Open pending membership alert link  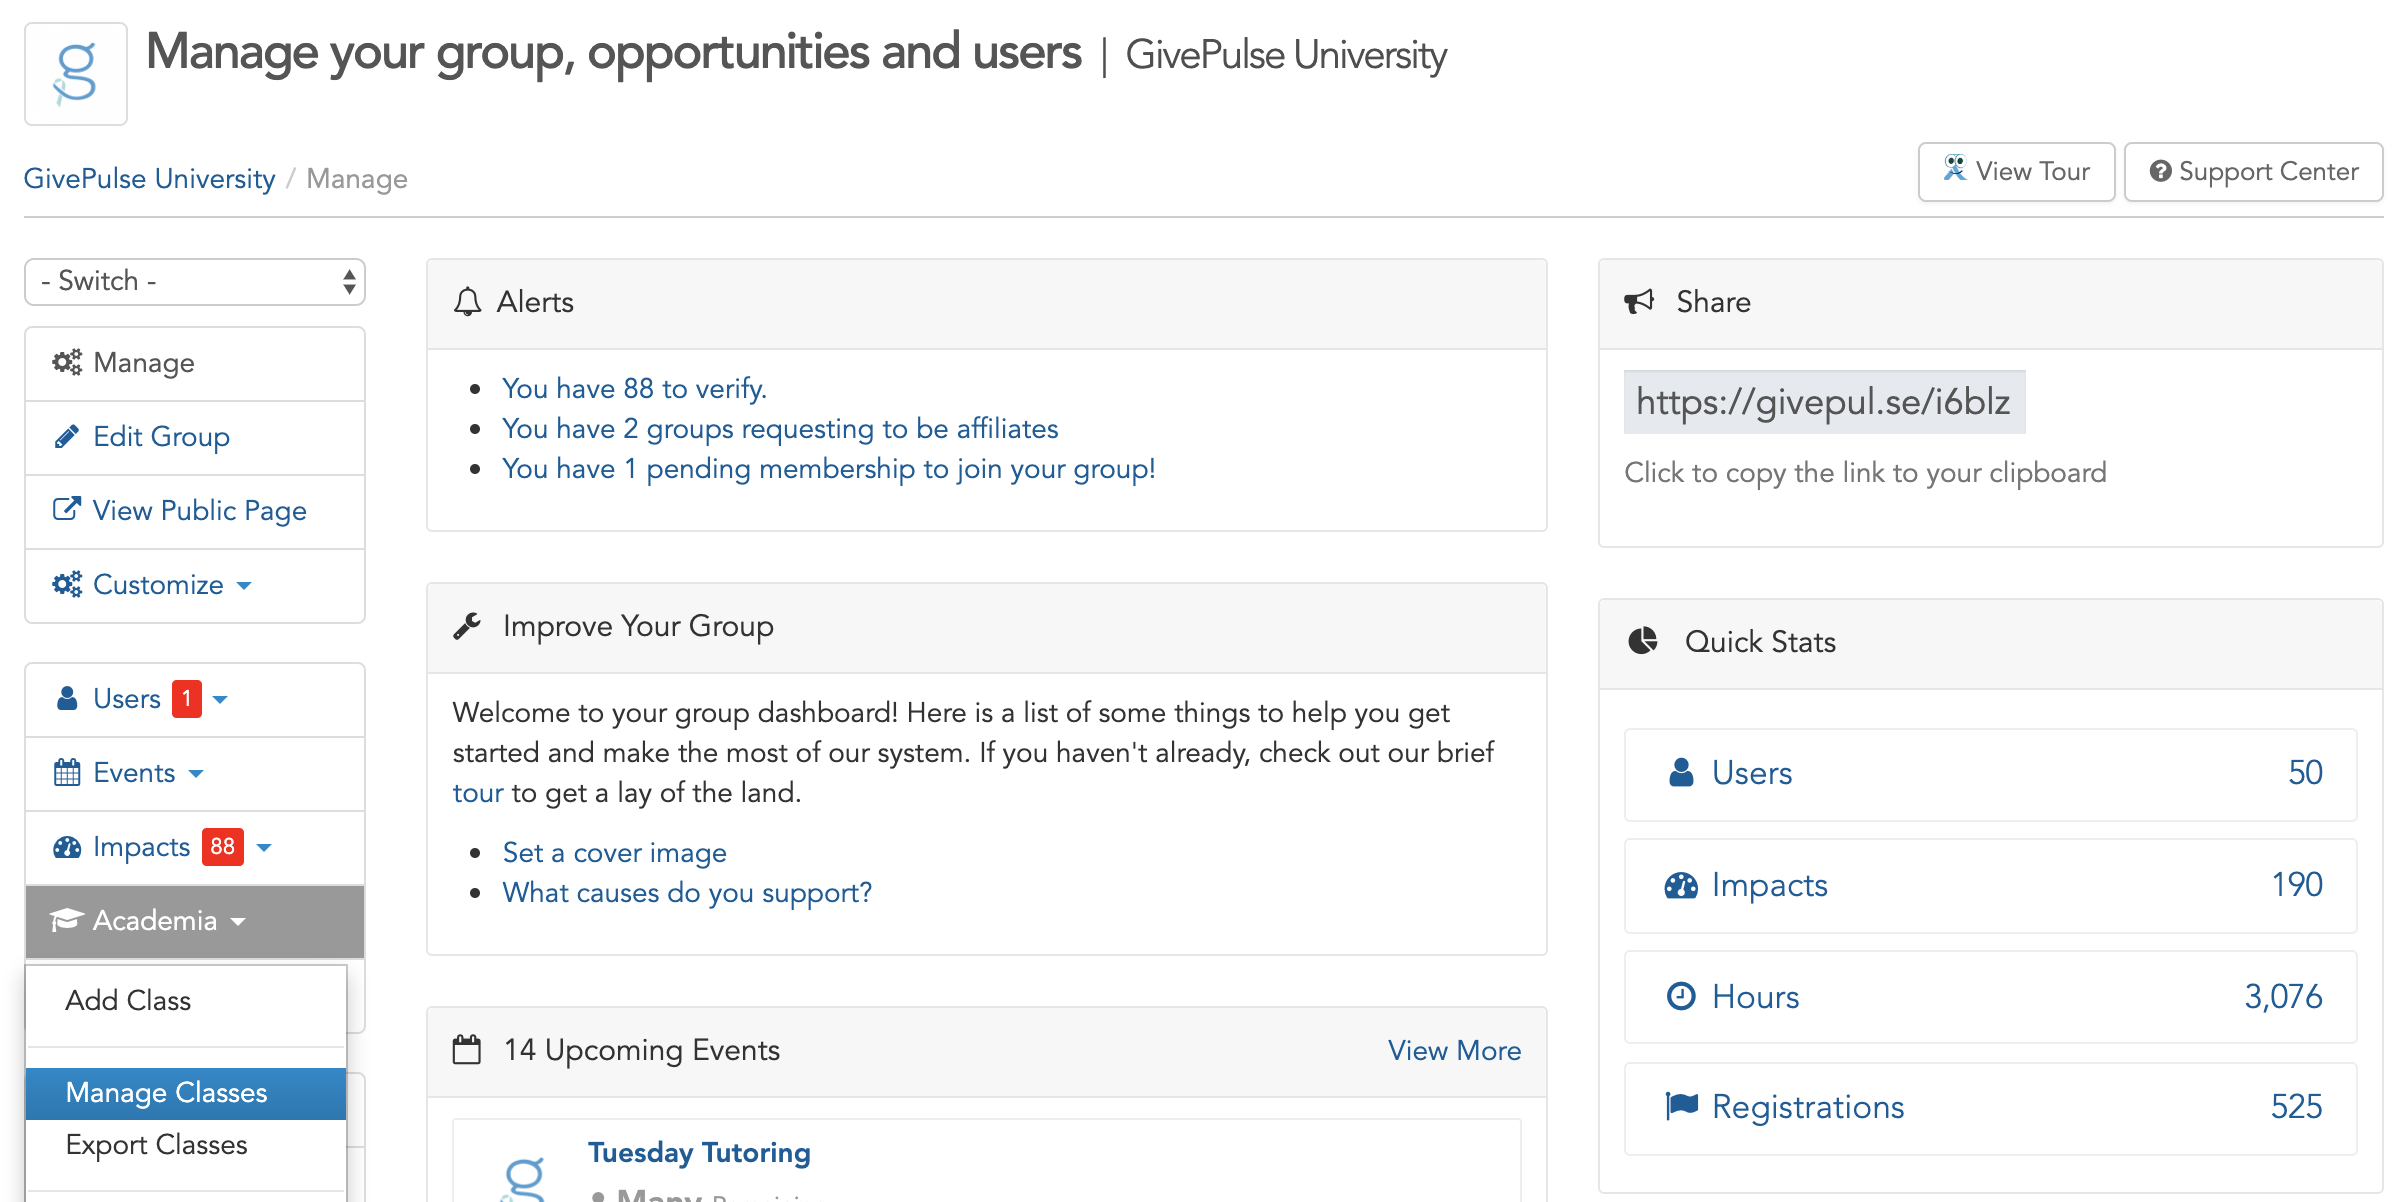click(829, 468)
